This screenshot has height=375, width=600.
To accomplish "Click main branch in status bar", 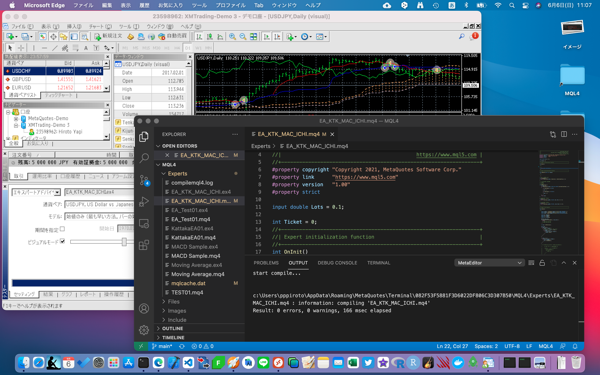I will pos(162,346).
